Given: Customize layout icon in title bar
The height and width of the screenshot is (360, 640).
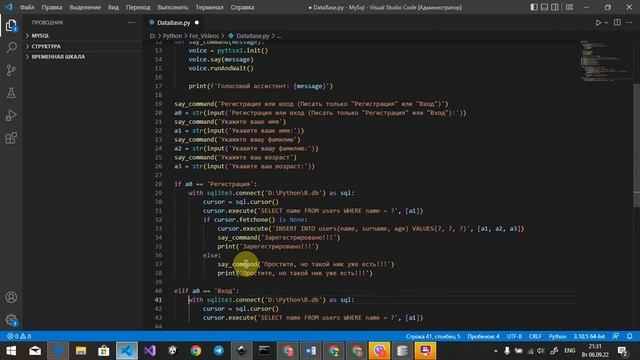Looking at the screenshot, I should (569, 7).
